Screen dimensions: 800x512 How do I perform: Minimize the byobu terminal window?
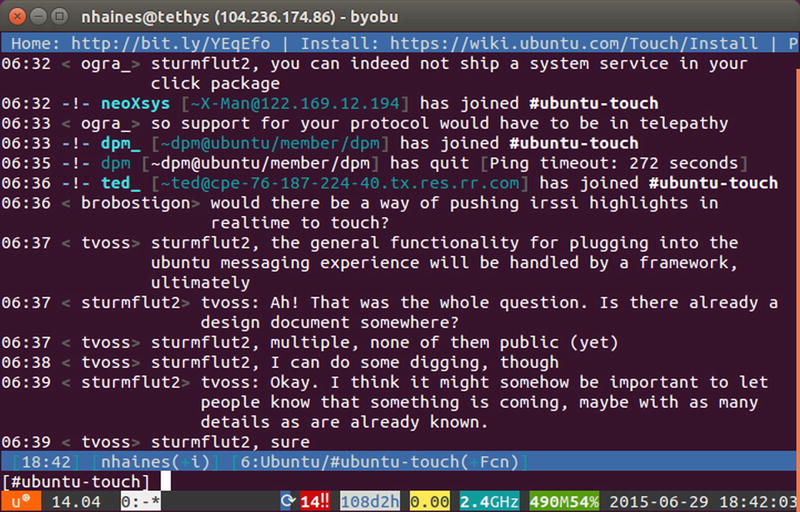pyautogui.click(x=39, y=16)
